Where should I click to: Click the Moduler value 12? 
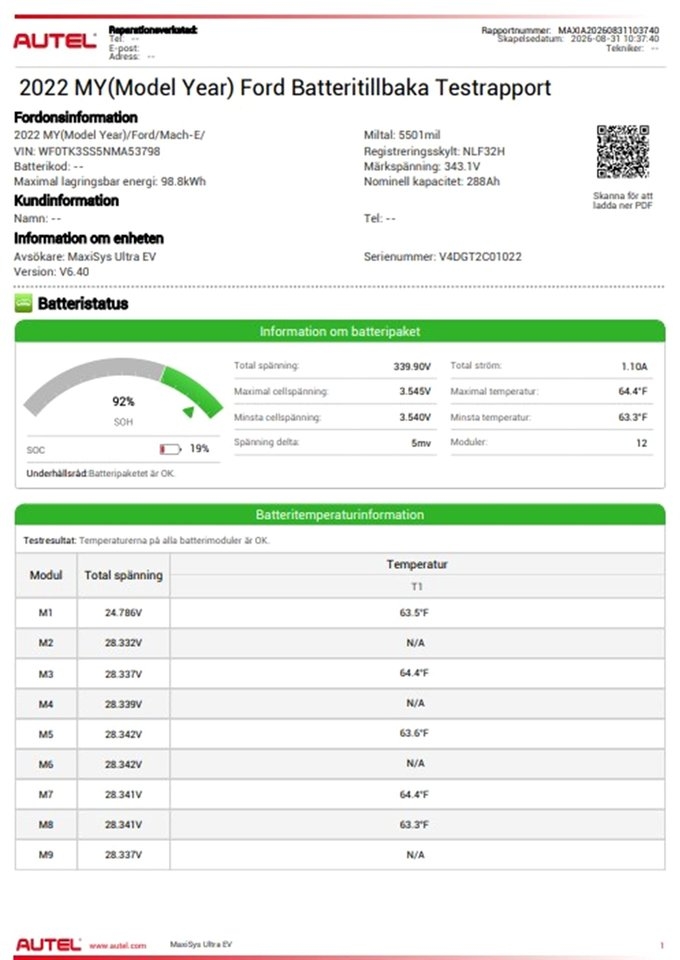(641, 443)
